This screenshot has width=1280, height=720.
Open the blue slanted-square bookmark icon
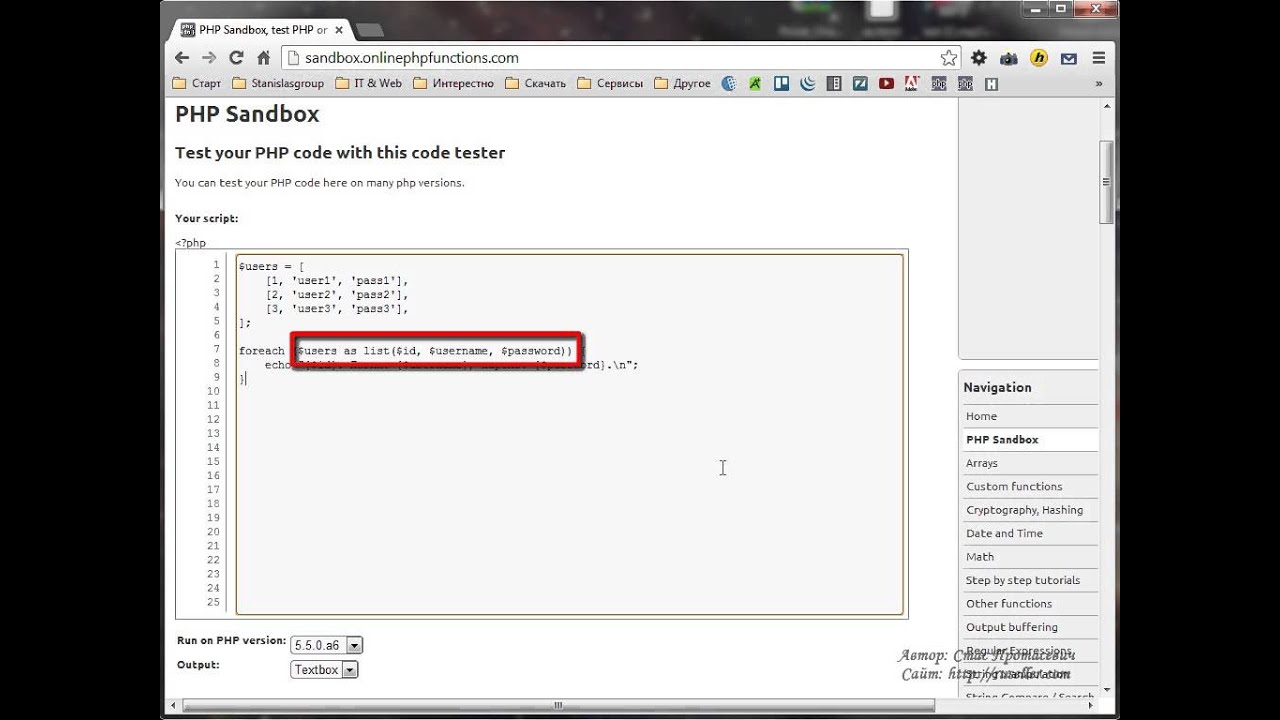coord(859,84)
